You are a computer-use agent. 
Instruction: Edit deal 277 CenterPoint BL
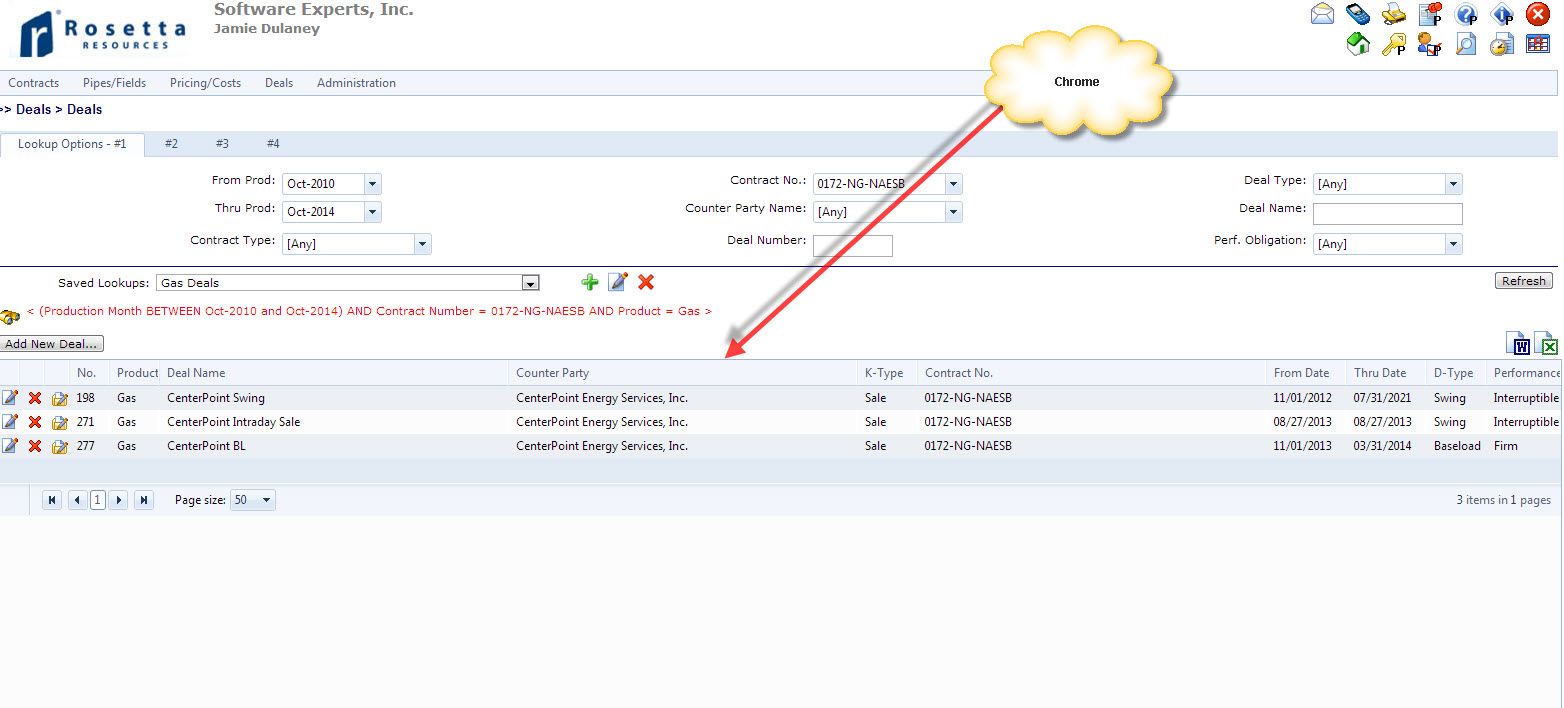pos(10,445)
